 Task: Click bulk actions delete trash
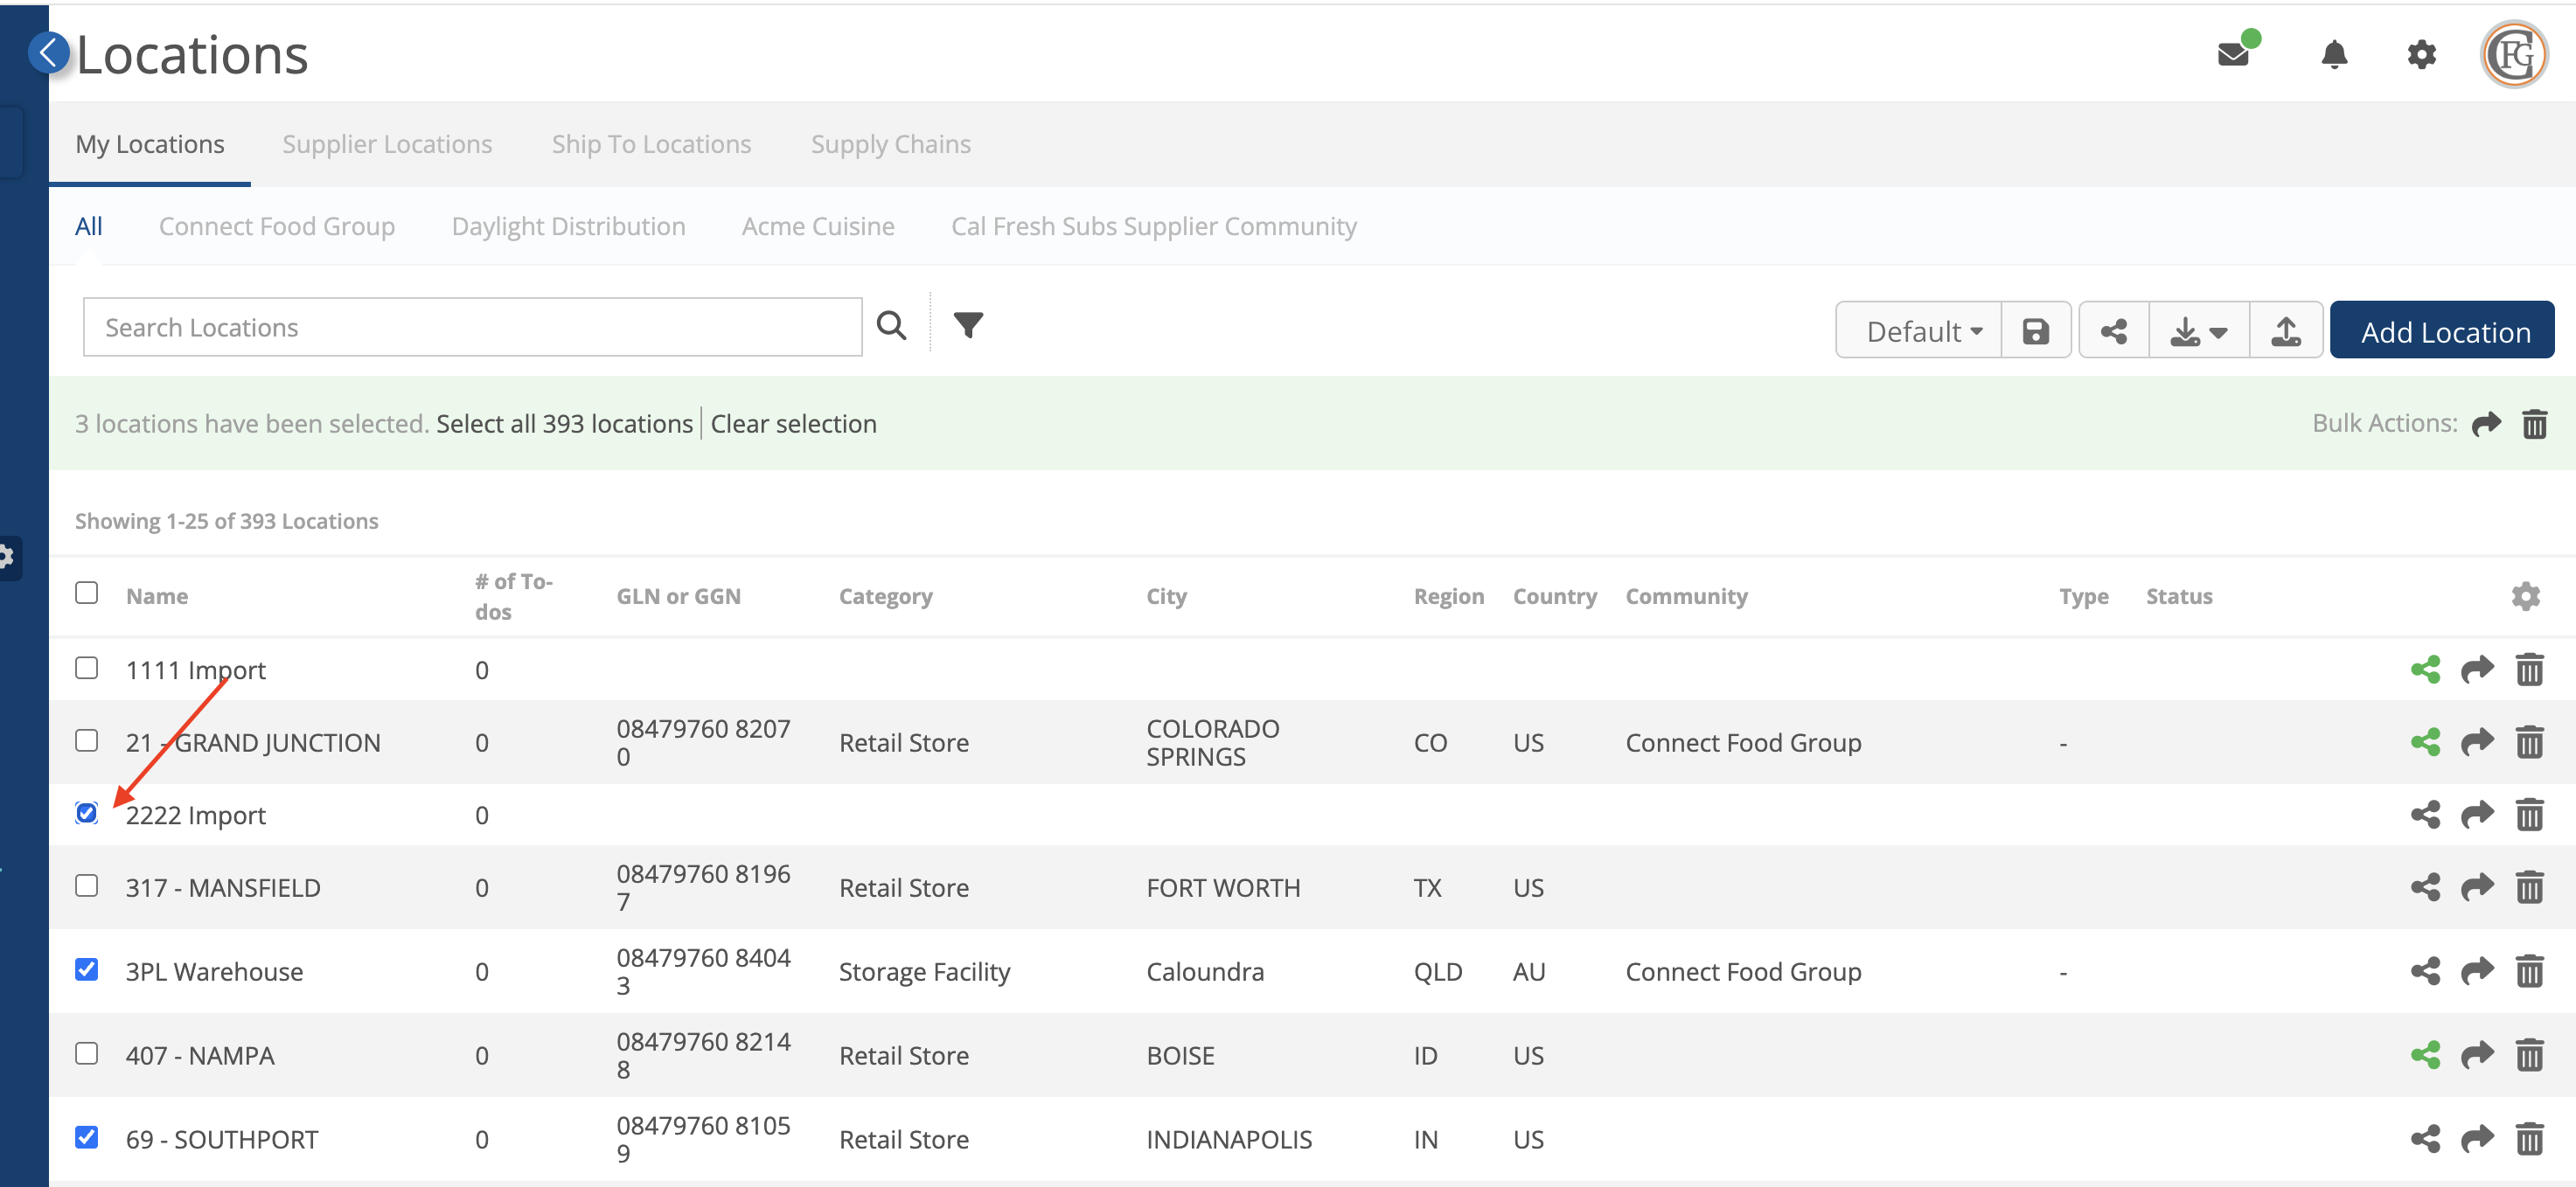point(2534,424)
